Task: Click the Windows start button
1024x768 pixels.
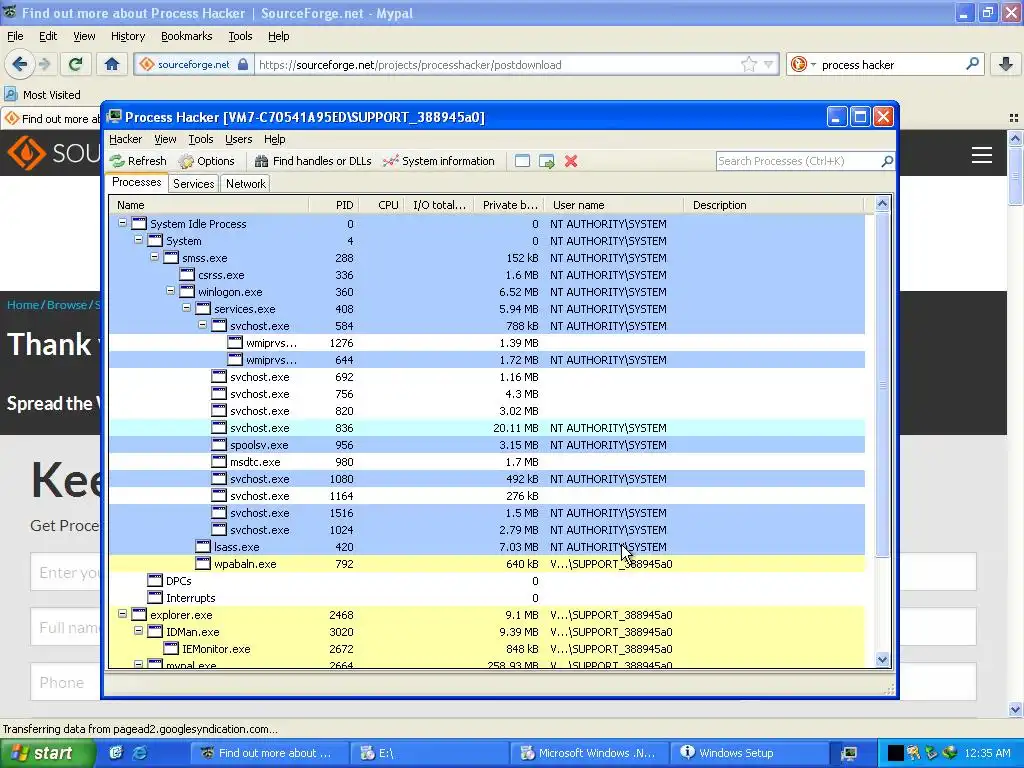Action: tap(48, 753)
